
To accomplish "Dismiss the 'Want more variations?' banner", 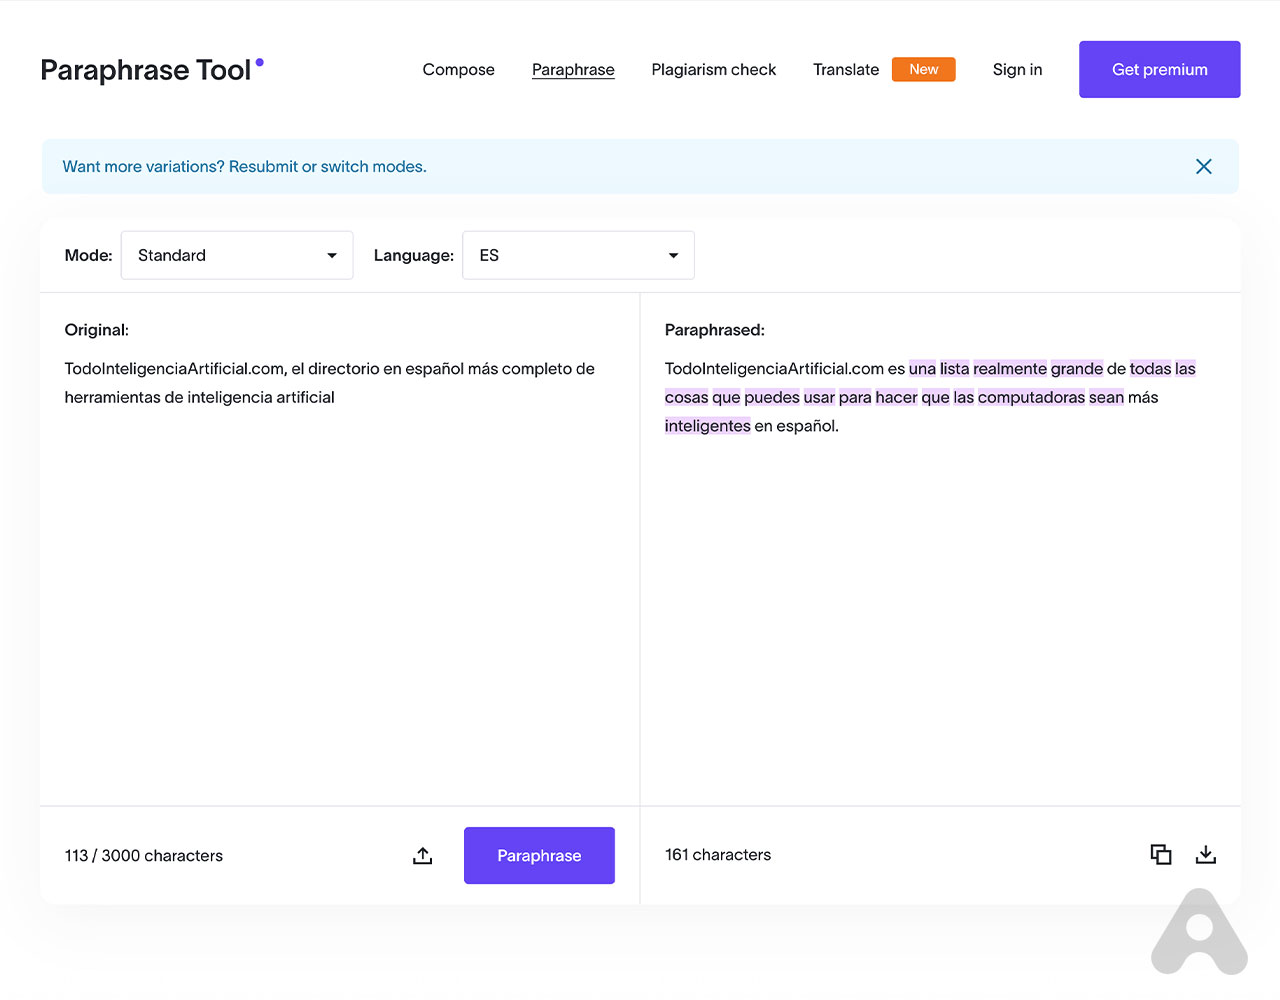I will [1203, 167].
